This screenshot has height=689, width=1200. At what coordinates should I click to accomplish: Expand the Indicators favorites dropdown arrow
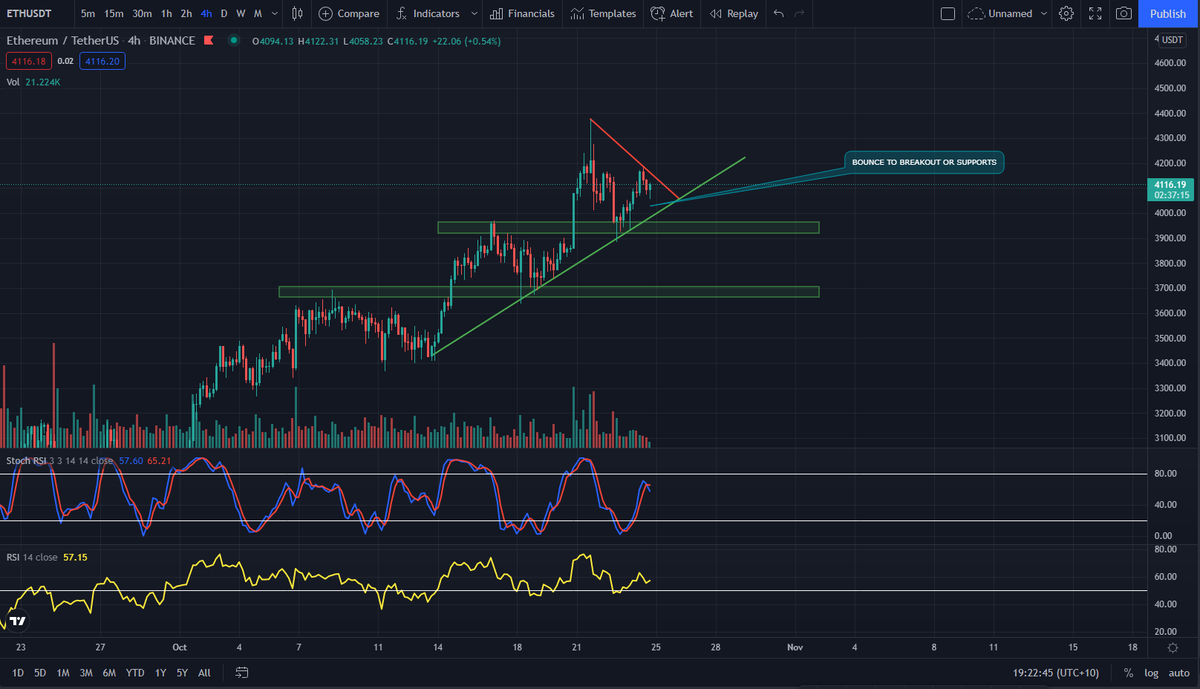point(473,14)
